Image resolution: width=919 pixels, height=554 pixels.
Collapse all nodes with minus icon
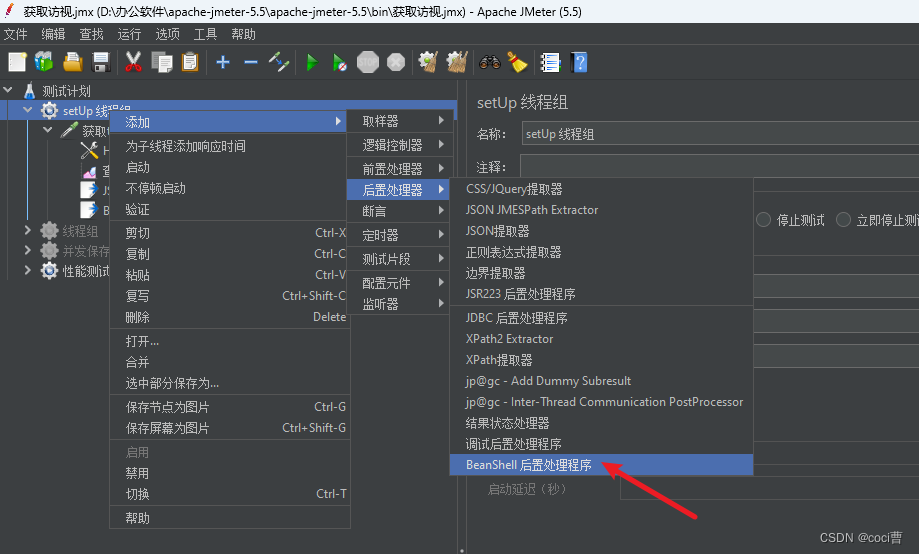251,62
